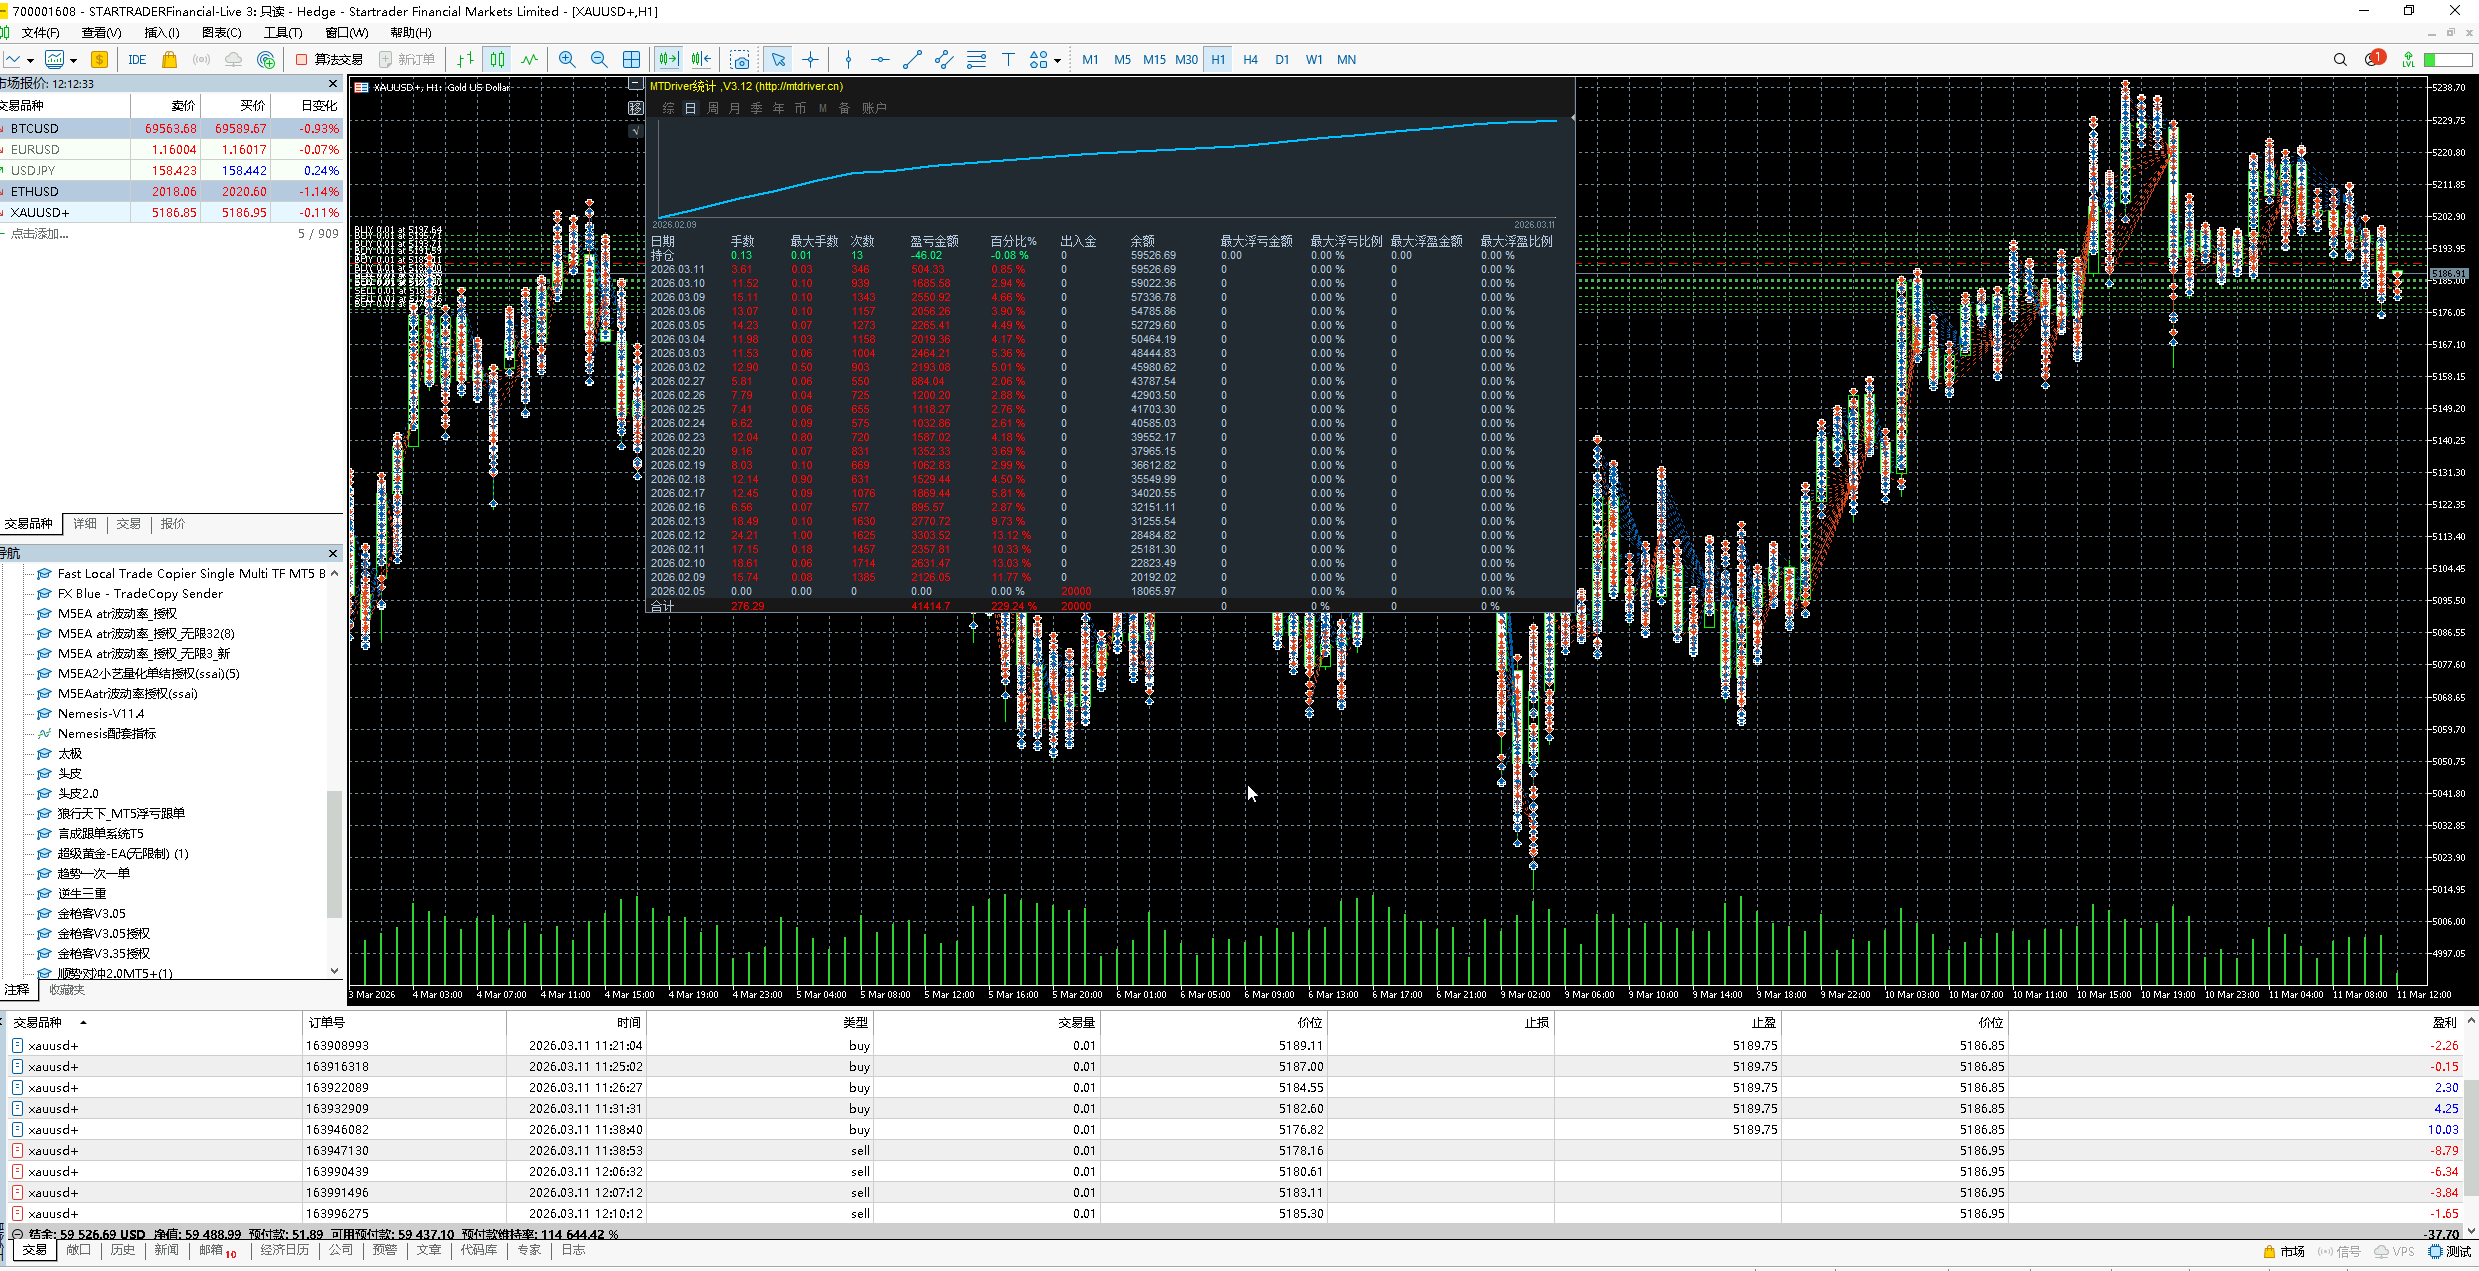Open the search magnifier in toolbar
Viewport: 2479px width, 1271px height.
pyautogui.click(x=2340, y=60)
